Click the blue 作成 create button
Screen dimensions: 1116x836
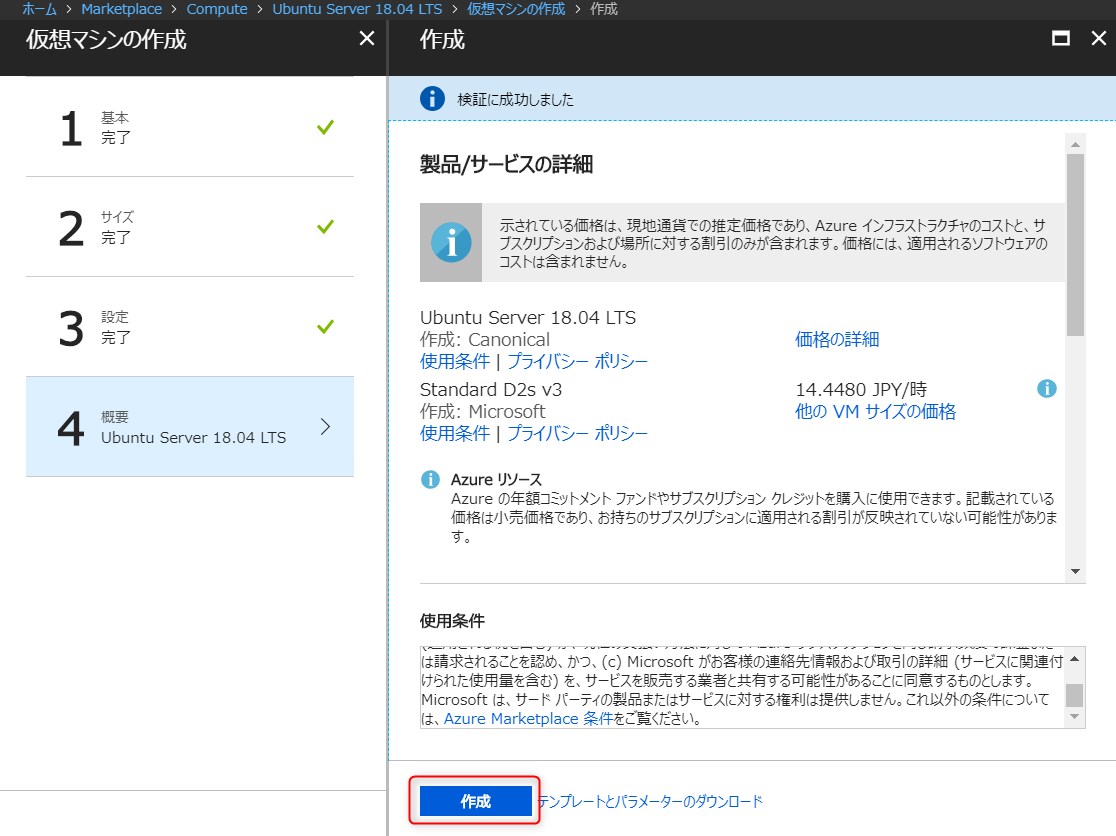coord(475,801)
